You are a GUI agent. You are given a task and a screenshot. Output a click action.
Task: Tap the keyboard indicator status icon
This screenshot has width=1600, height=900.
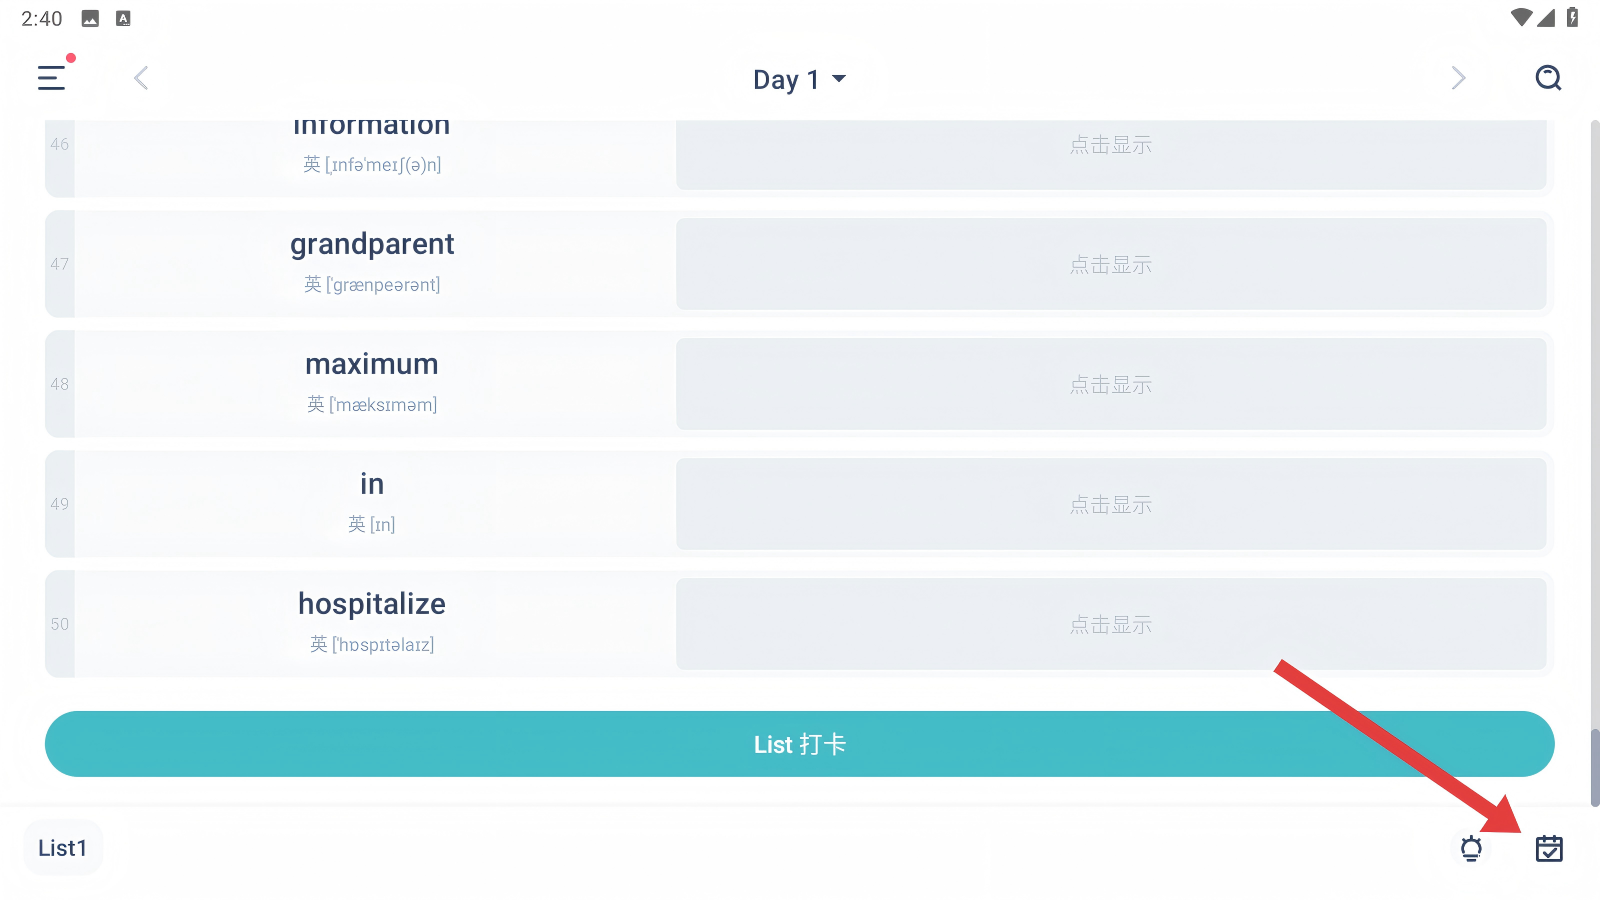click(123, 18)
